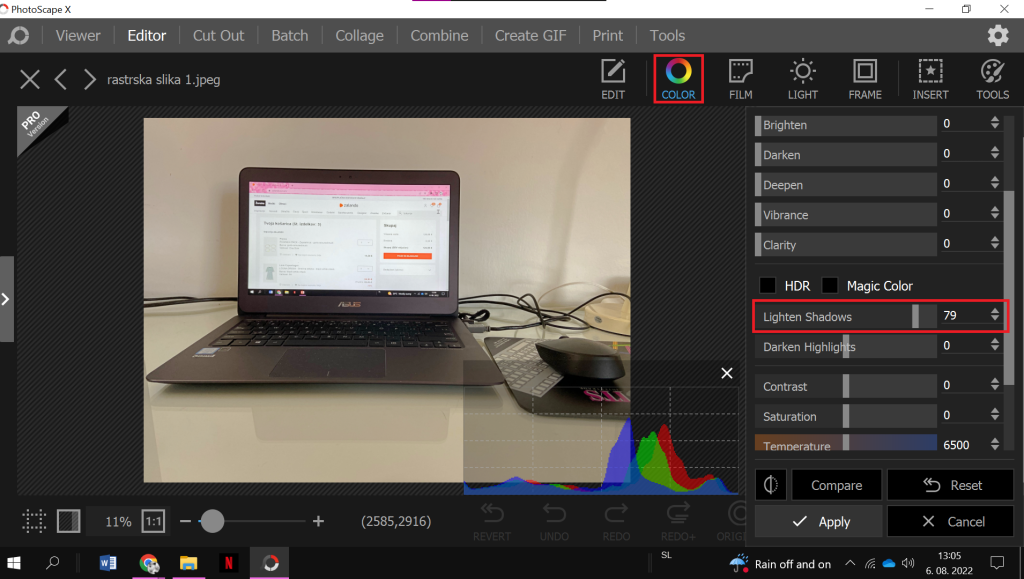The image size is (1024, 579).
Task: Open File Explorer from the taskbar
Action: (x=189, y=563)
